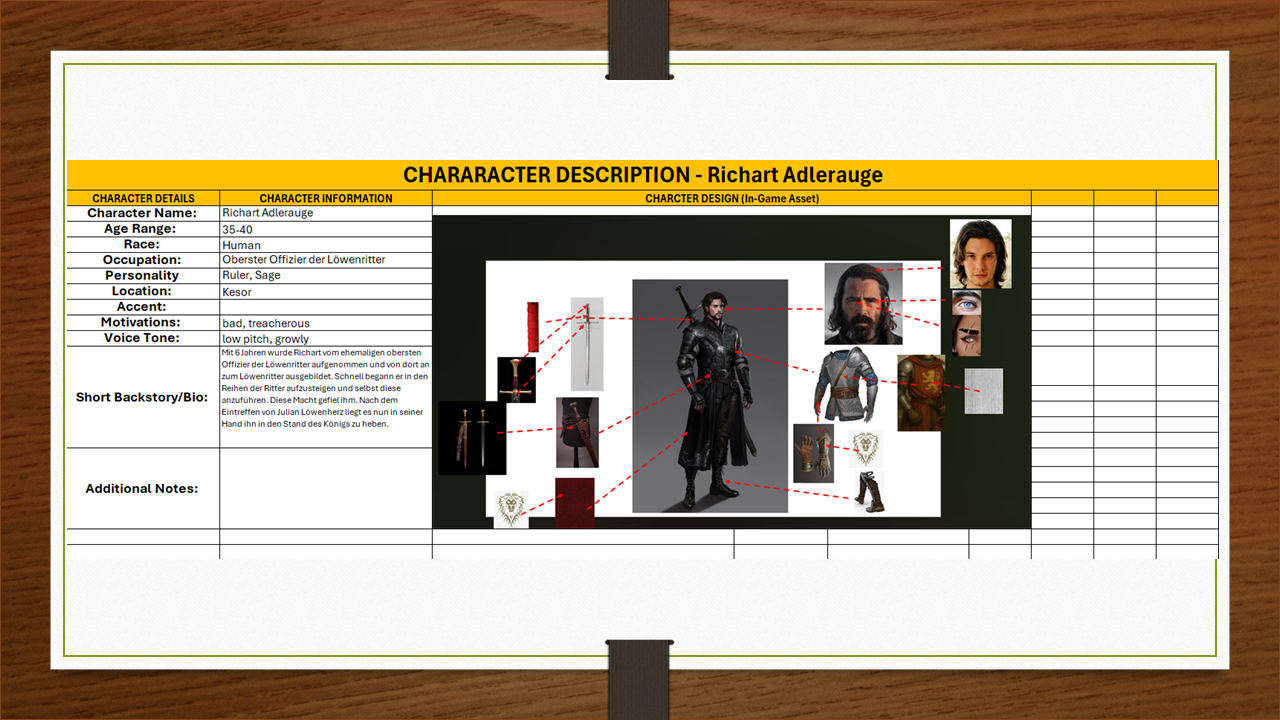Click the 'Kesor' location value

tap(326, 292)
